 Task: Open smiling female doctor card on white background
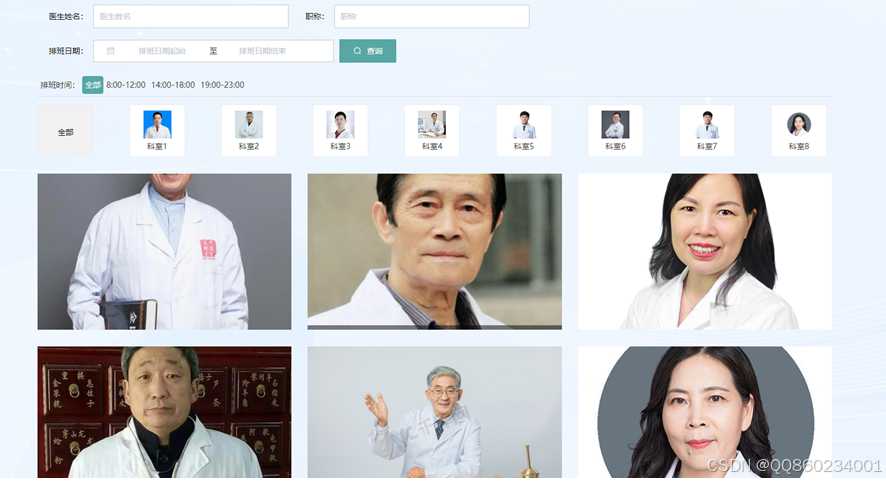point(705,252)
